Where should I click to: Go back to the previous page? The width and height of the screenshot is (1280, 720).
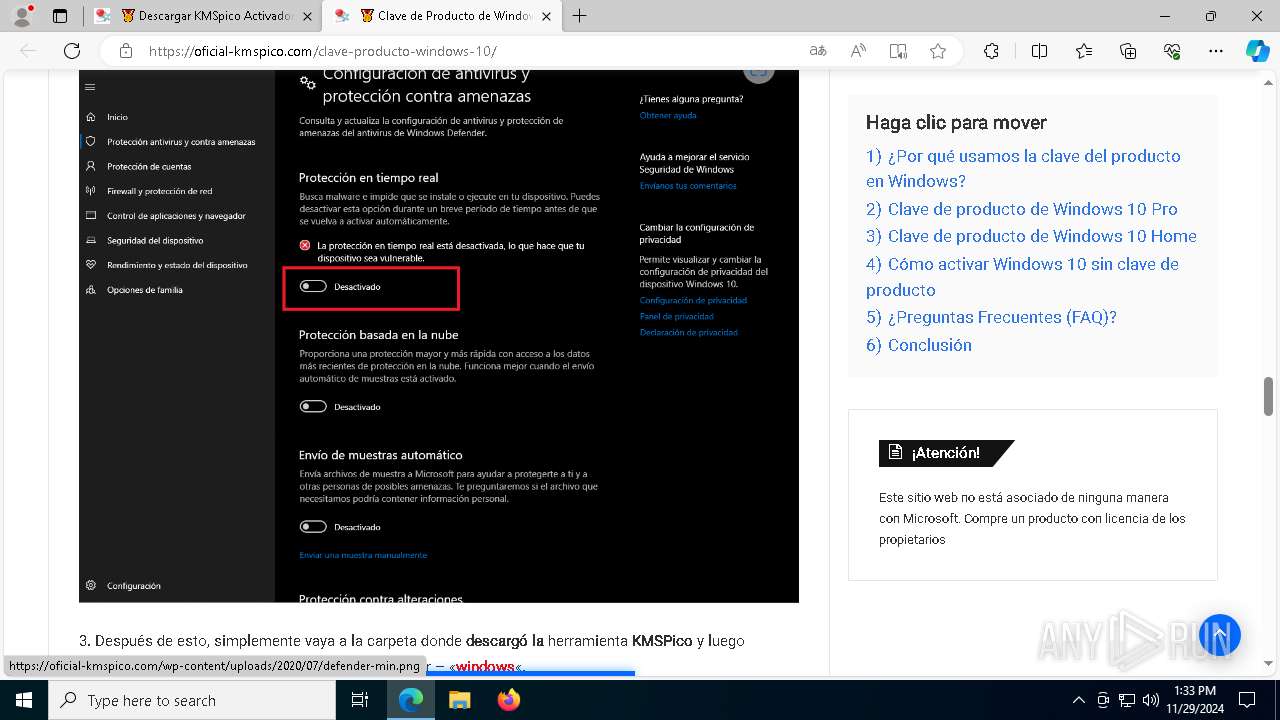pyautogui.click(x=28, y=51)
